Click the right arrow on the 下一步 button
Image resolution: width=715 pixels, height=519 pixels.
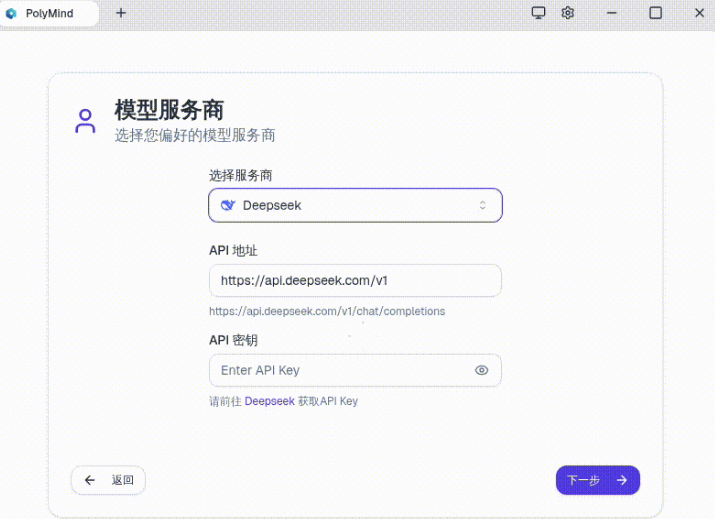(x=622, y=480)
